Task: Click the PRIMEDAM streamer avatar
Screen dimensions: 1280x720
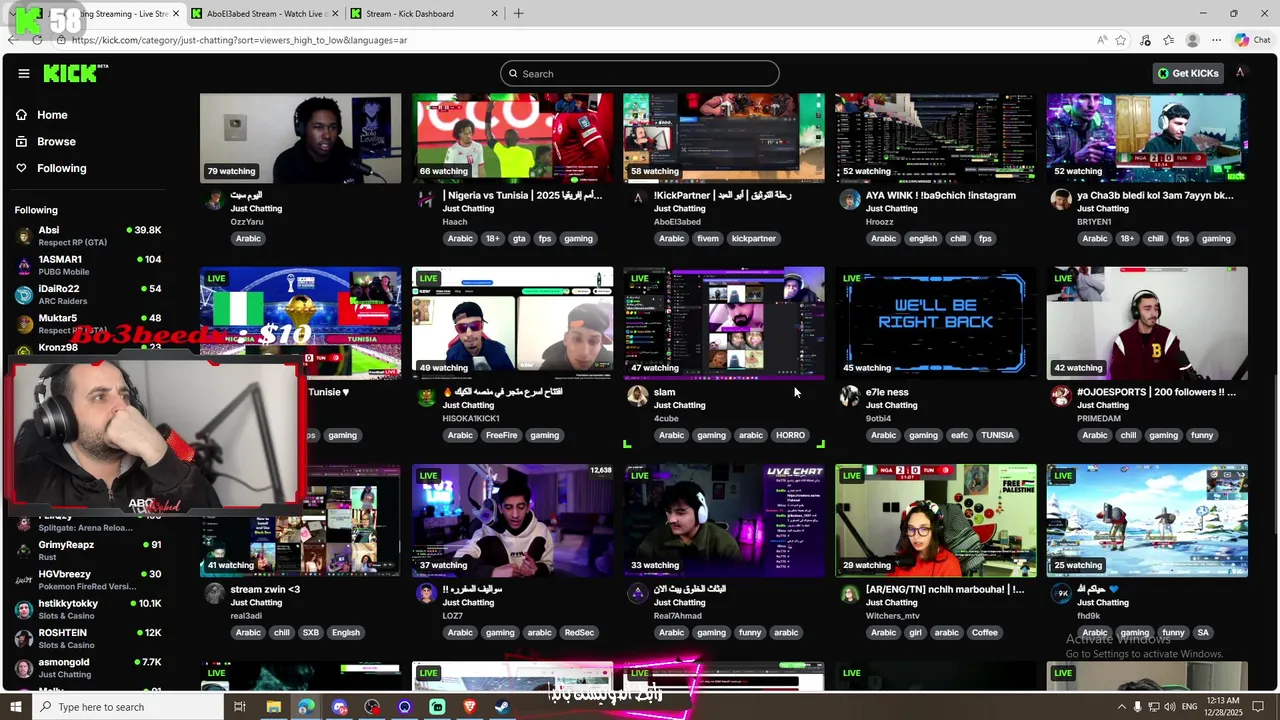Action: coord(1061,397)
